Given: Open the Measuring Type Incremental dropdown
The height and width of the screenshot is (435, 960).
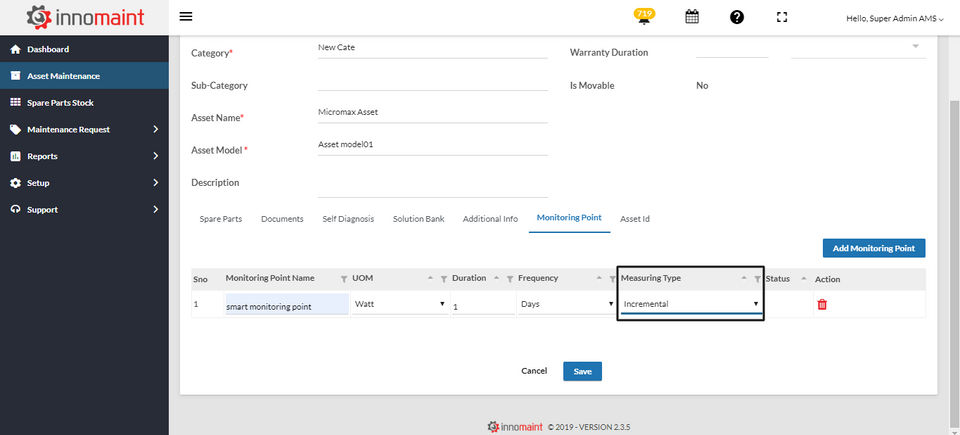Looking at the screenshot, I should coord(690,303).
